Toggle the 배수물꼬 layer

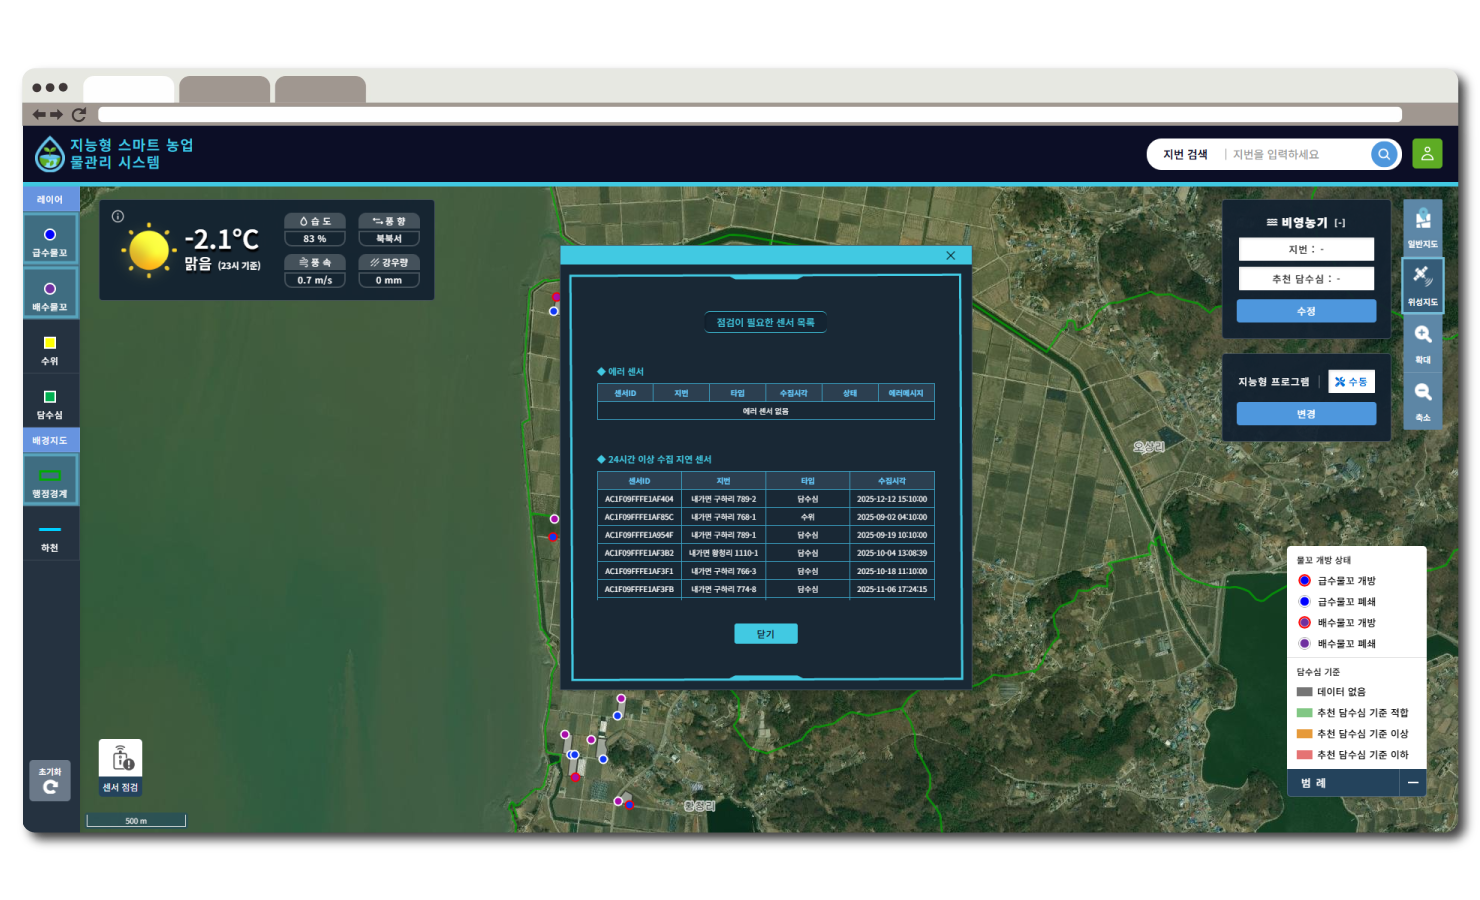tap(50, 295)
